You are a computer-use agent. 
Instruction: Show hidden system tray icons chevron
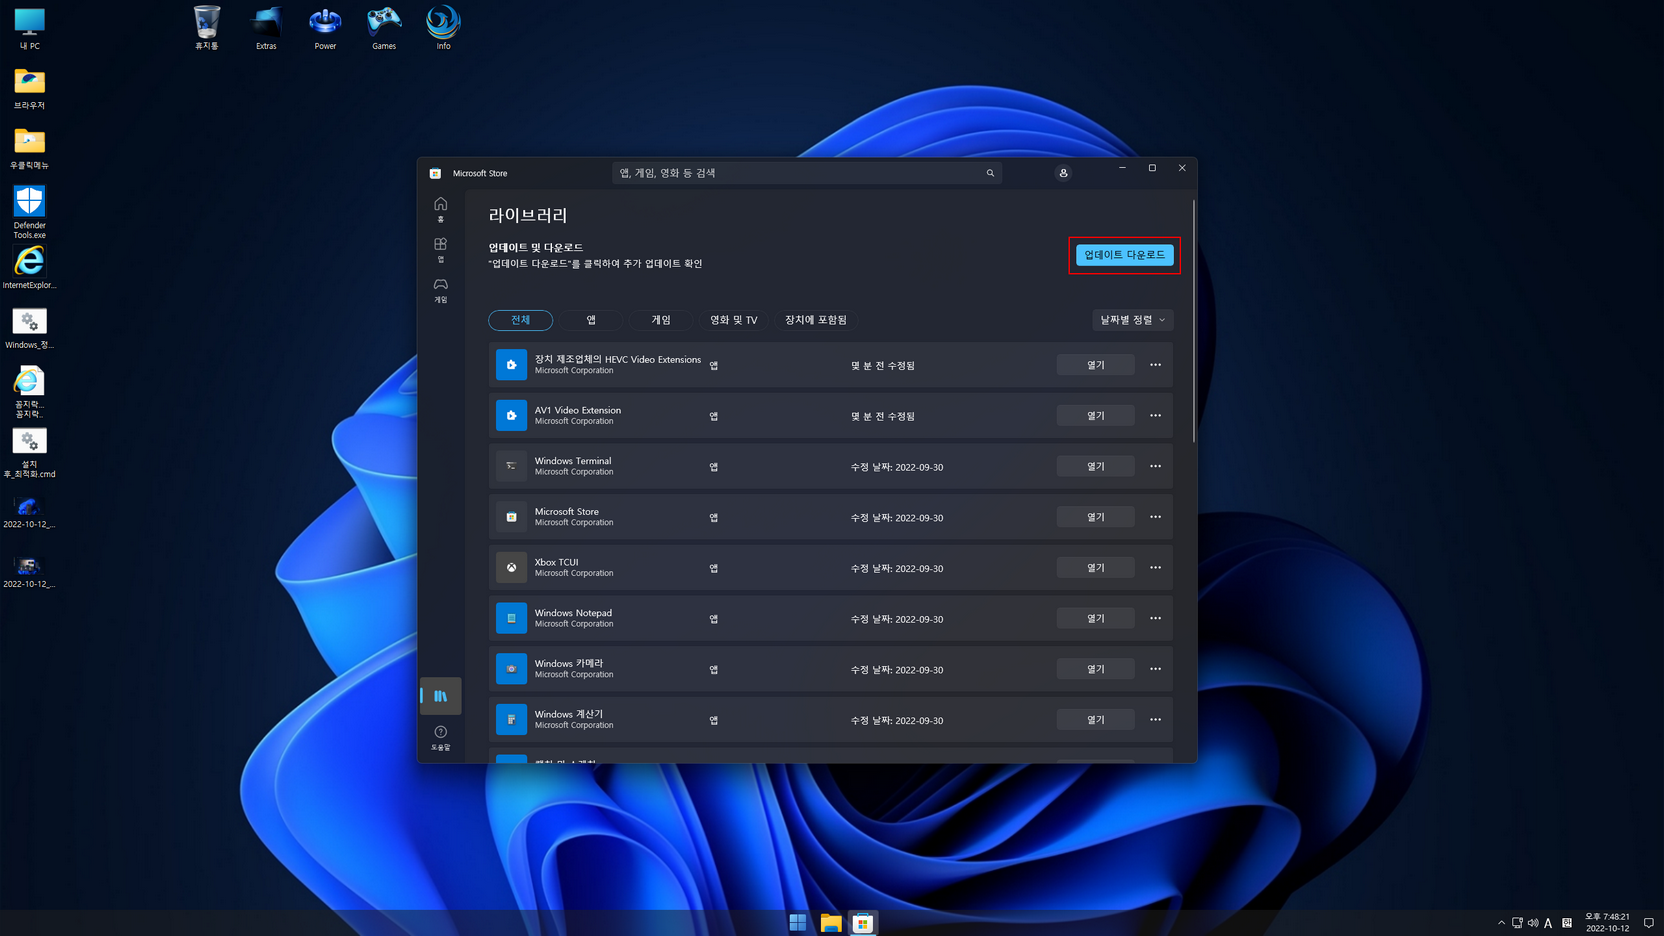pos(1501,923)
